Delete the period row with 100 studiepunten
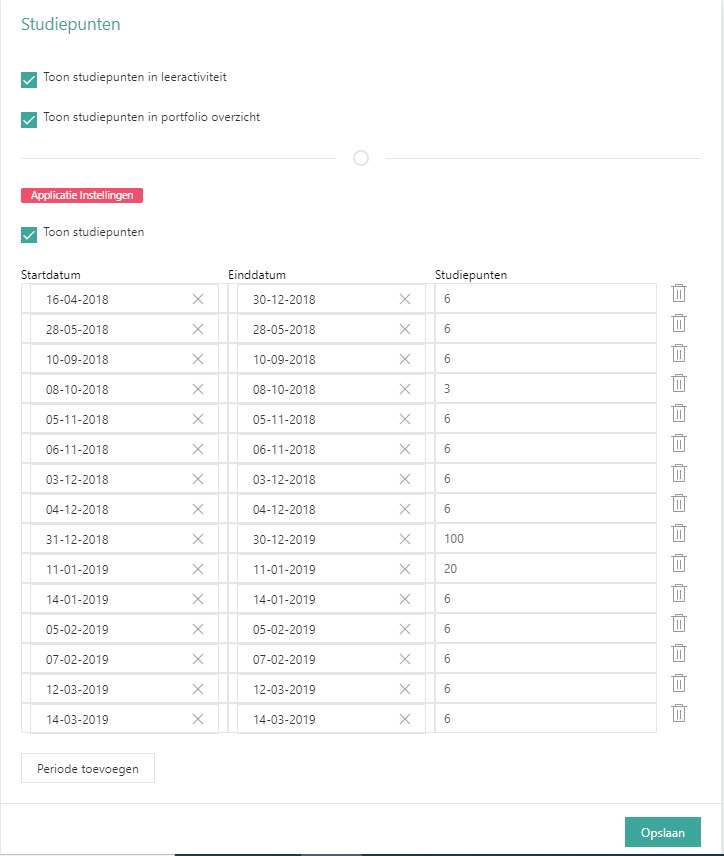This screenshot has height=856, width=724. pyautogui.click(x=678, y=533)
